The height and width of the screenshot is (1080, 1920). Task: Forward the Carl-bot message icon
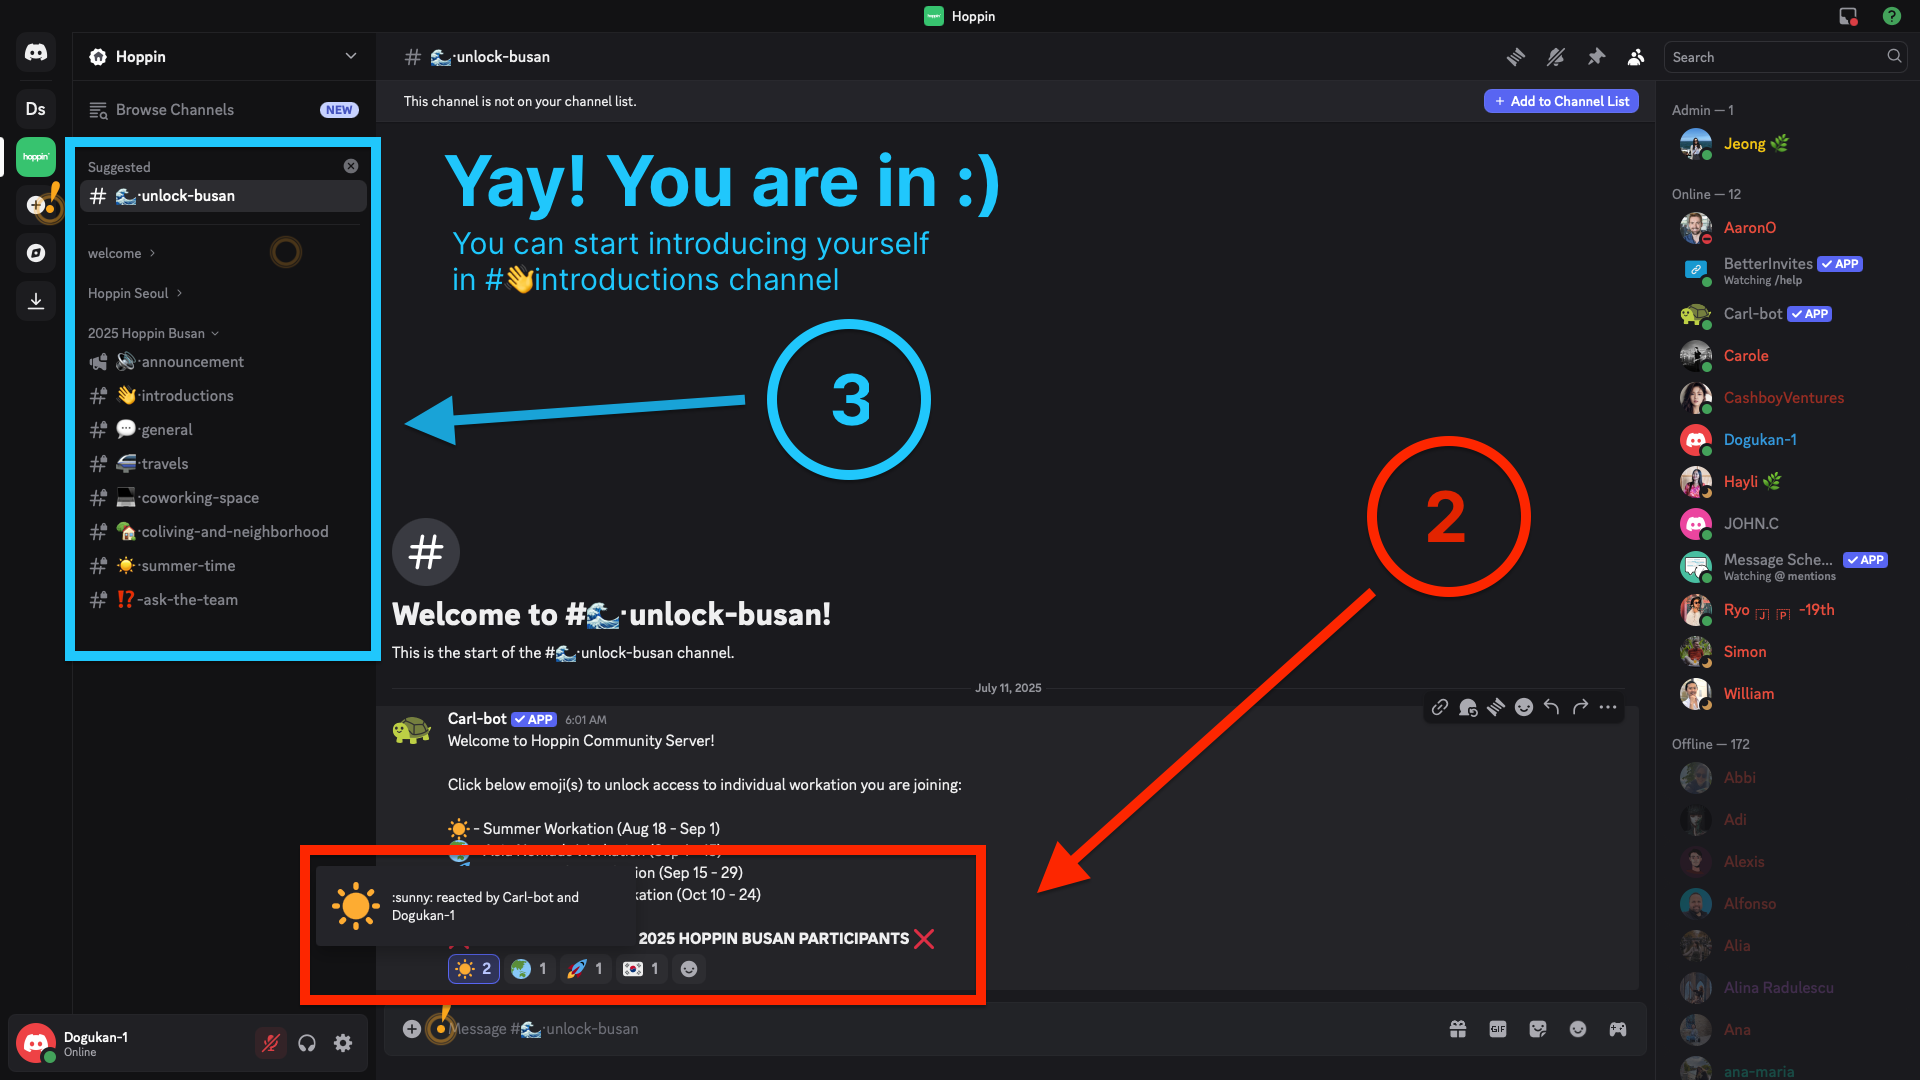tap(1580, 707)
